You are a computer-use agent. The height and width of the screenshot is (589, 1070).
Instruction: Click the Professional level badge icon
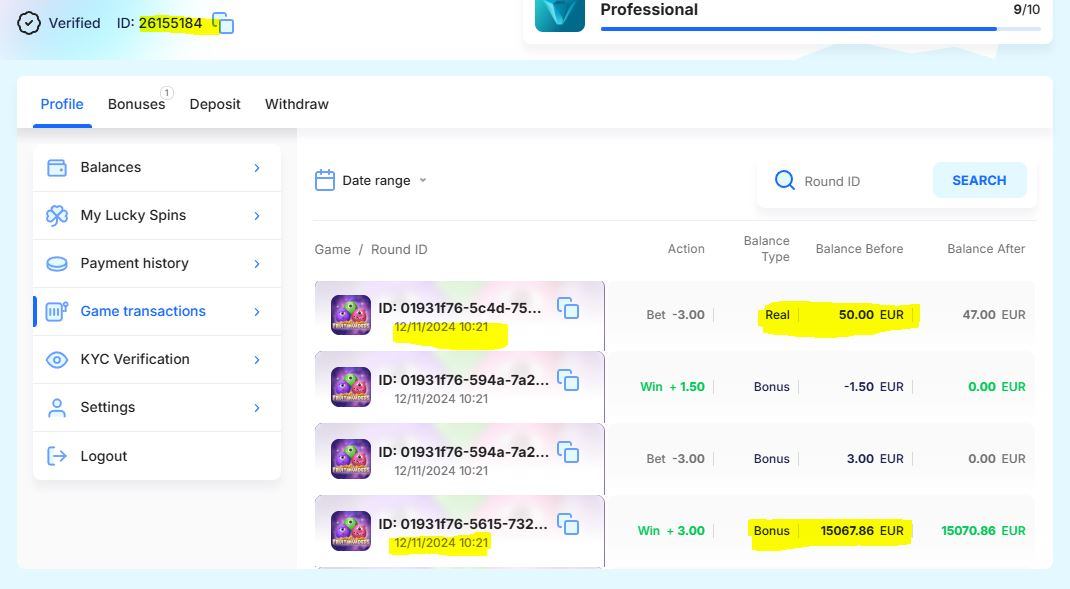coord(560,14)
